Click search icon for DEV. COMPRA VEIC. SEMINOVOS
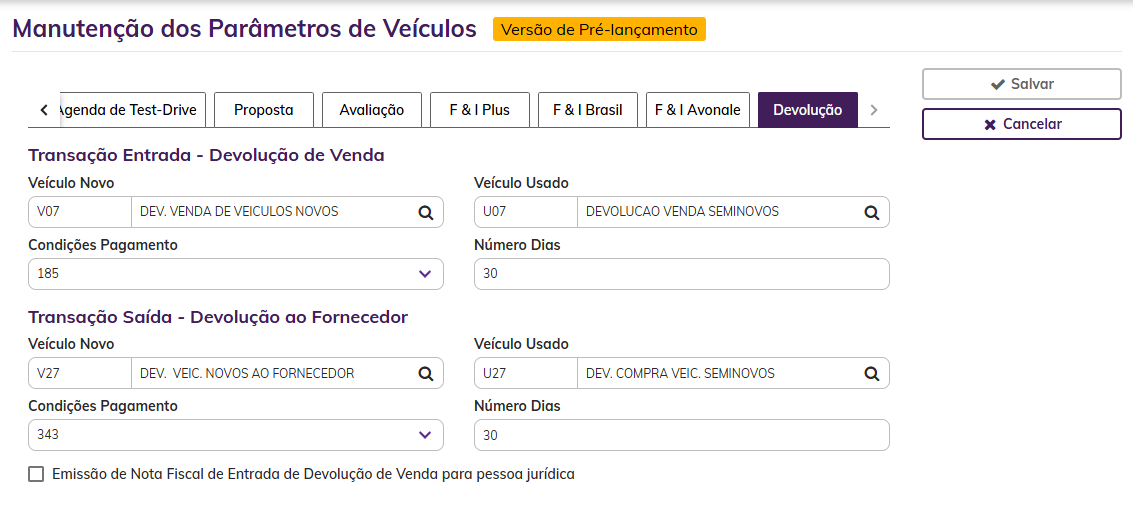1133x508 pixels. tap(871, 374)
